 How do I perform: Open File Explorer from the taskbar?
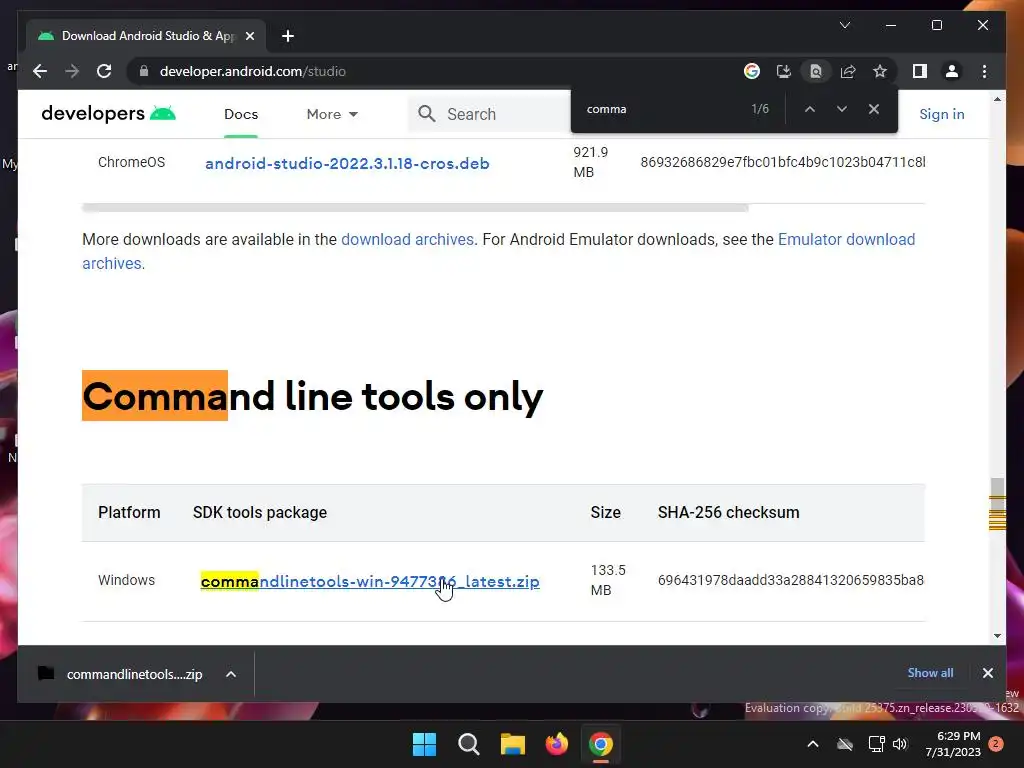(513, 744)
